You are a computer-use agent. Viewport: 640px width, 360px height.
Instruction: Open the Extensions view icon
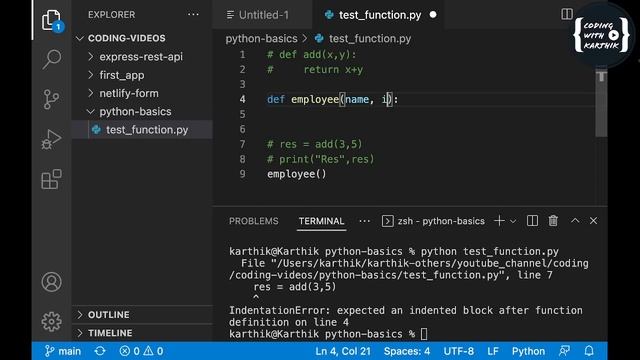tap(51, 179)
